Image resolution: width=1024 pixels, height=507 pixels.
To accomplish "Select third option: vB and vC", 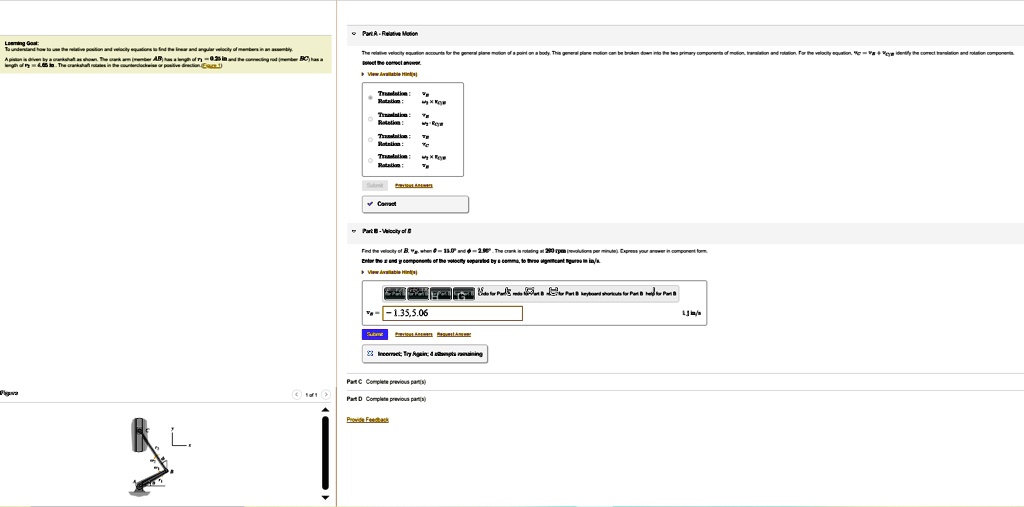I will 370,140.
